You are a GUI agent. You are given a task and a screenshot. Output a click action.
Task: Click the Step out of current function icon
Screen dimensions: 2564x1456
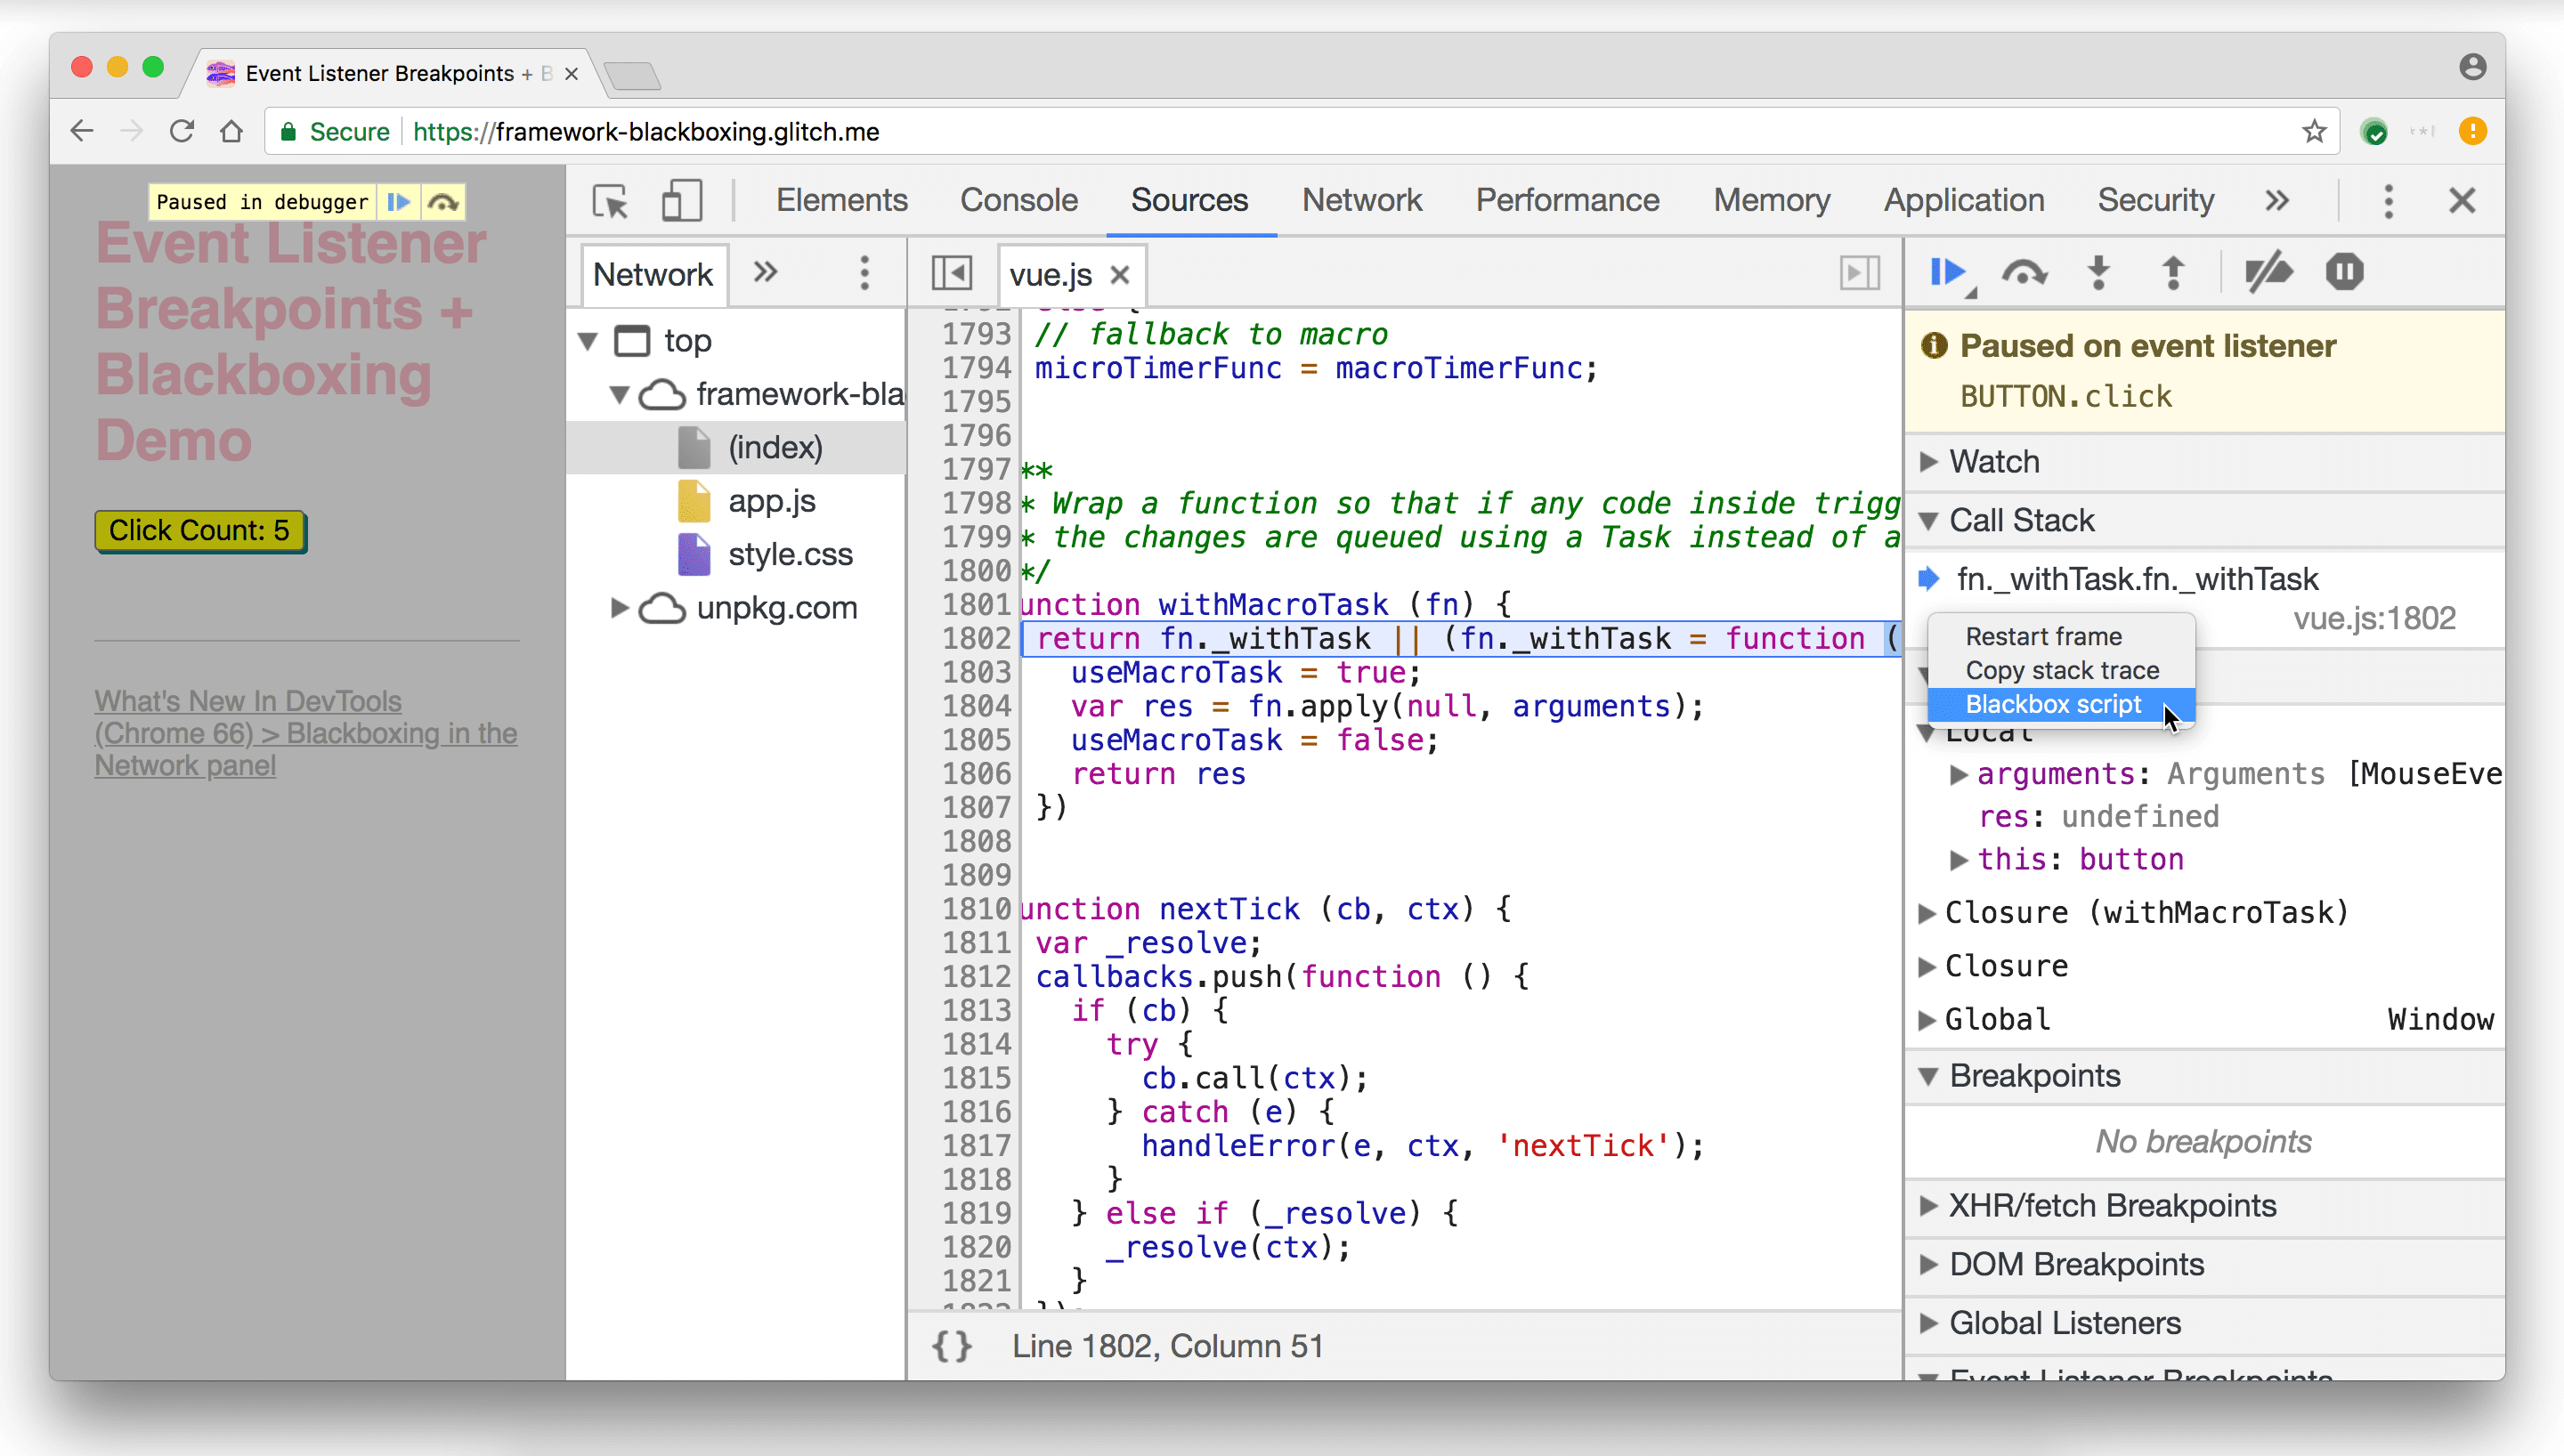tap(2173, 273)
